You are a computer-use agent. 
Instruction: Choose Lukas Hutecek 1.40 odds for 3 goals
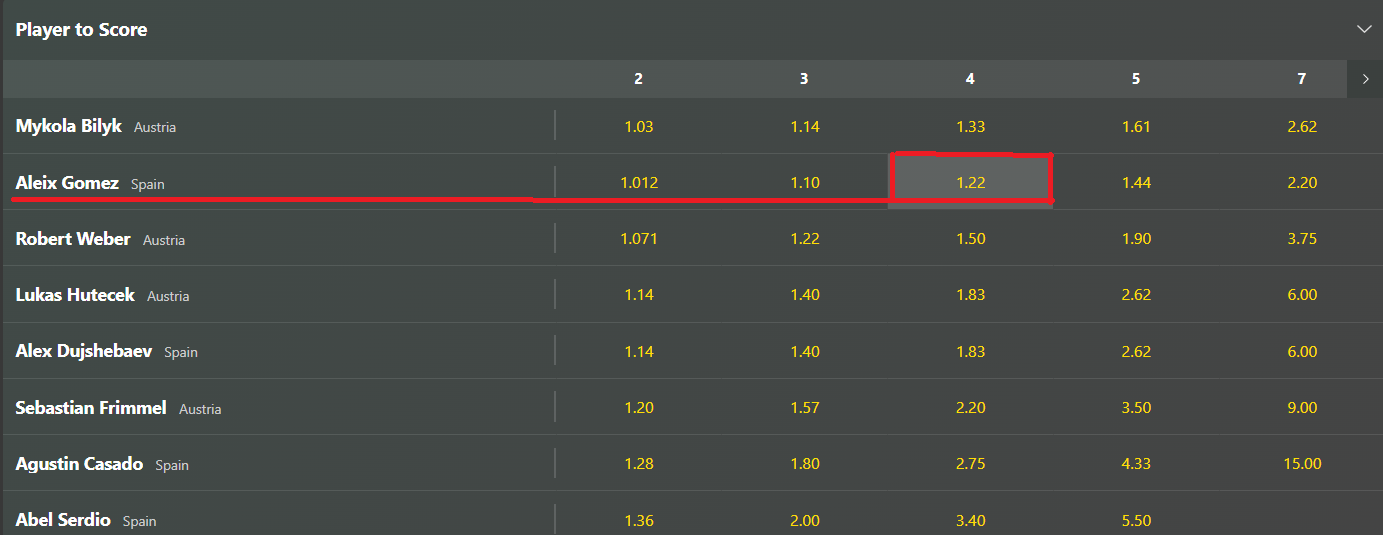(x=804, y=295)
